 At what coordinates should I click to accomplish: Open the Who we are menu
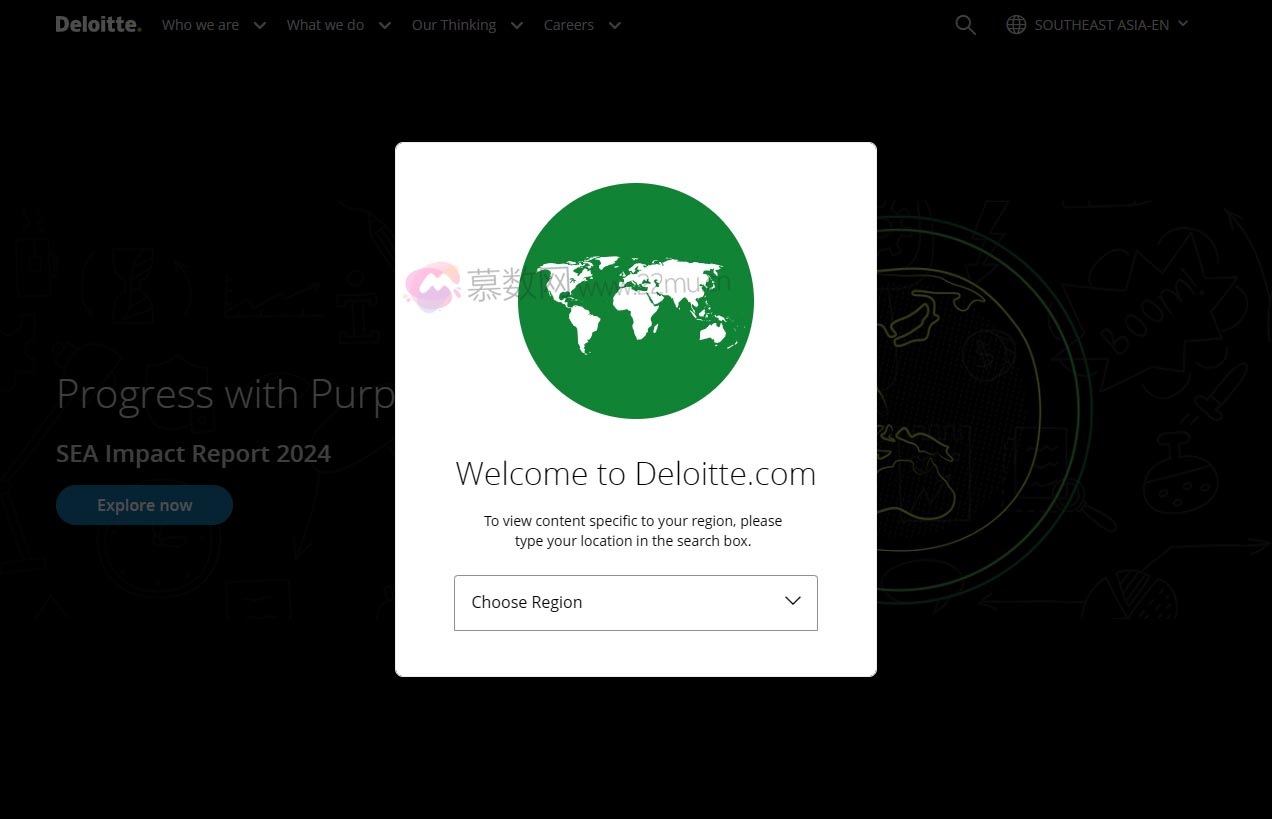click(200, 25)
